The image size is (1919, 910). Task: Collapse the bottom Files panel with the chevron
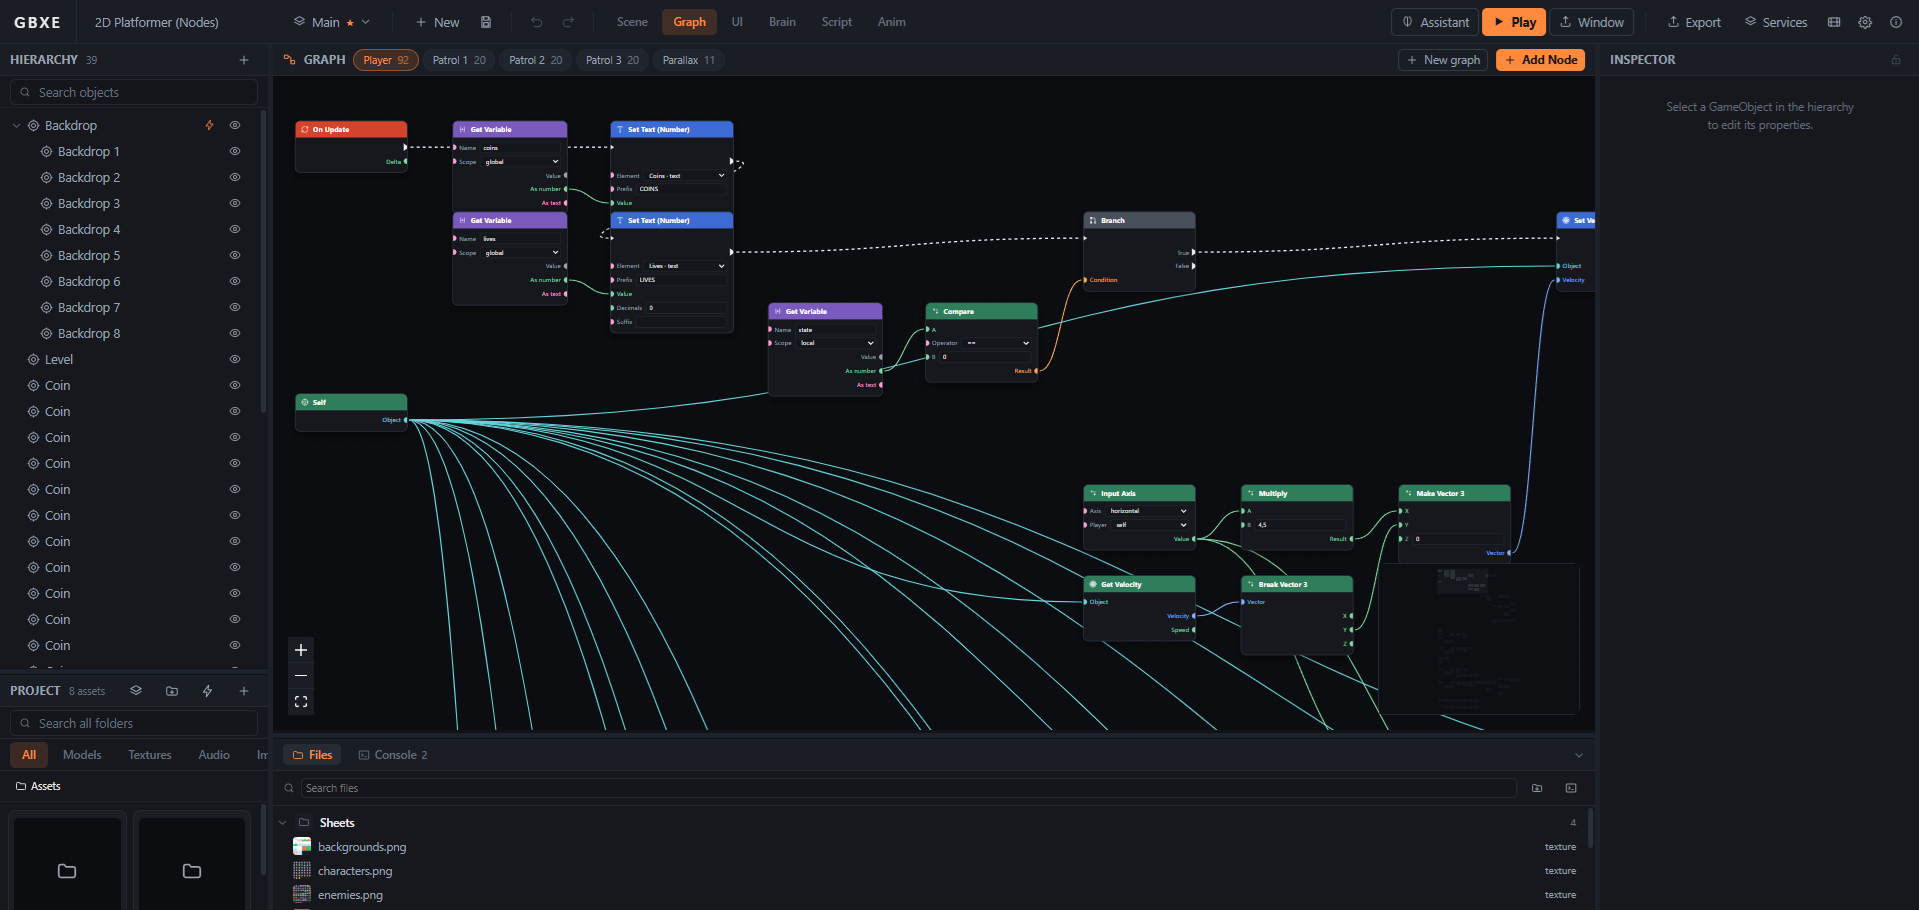click(x=1579, y=755)
